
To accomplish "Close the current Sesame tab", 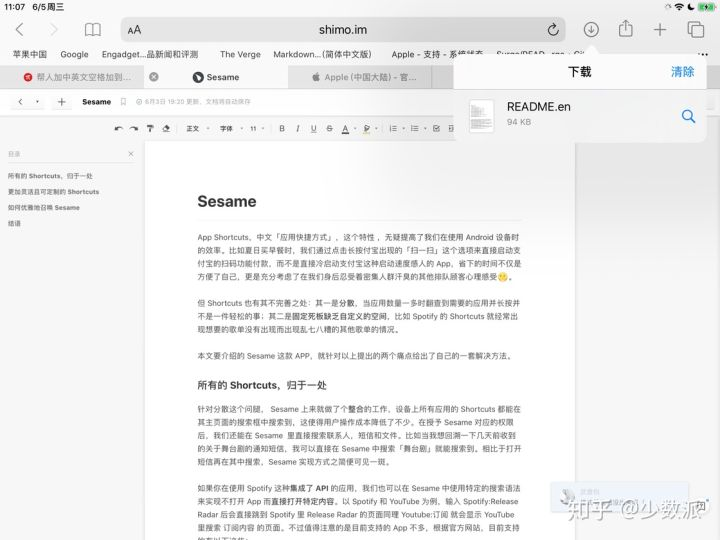I will point(154,77).
